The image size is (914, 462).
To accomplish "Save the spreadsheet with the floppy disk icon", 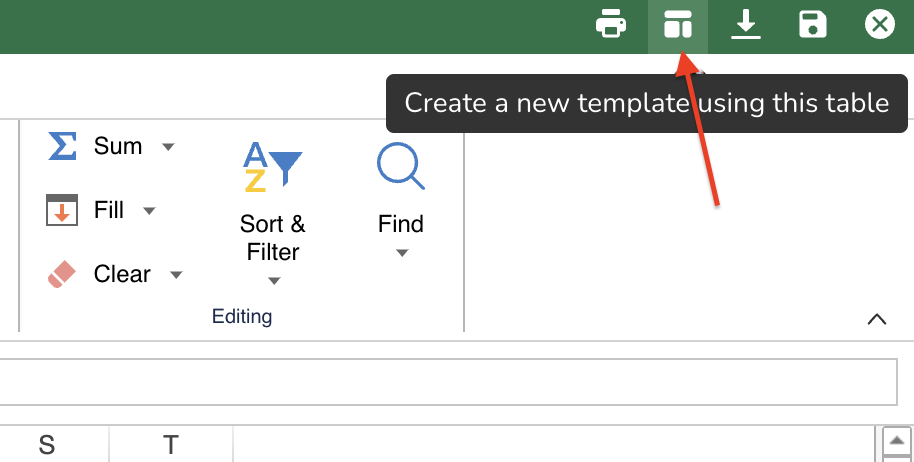I will click(813, 25).
